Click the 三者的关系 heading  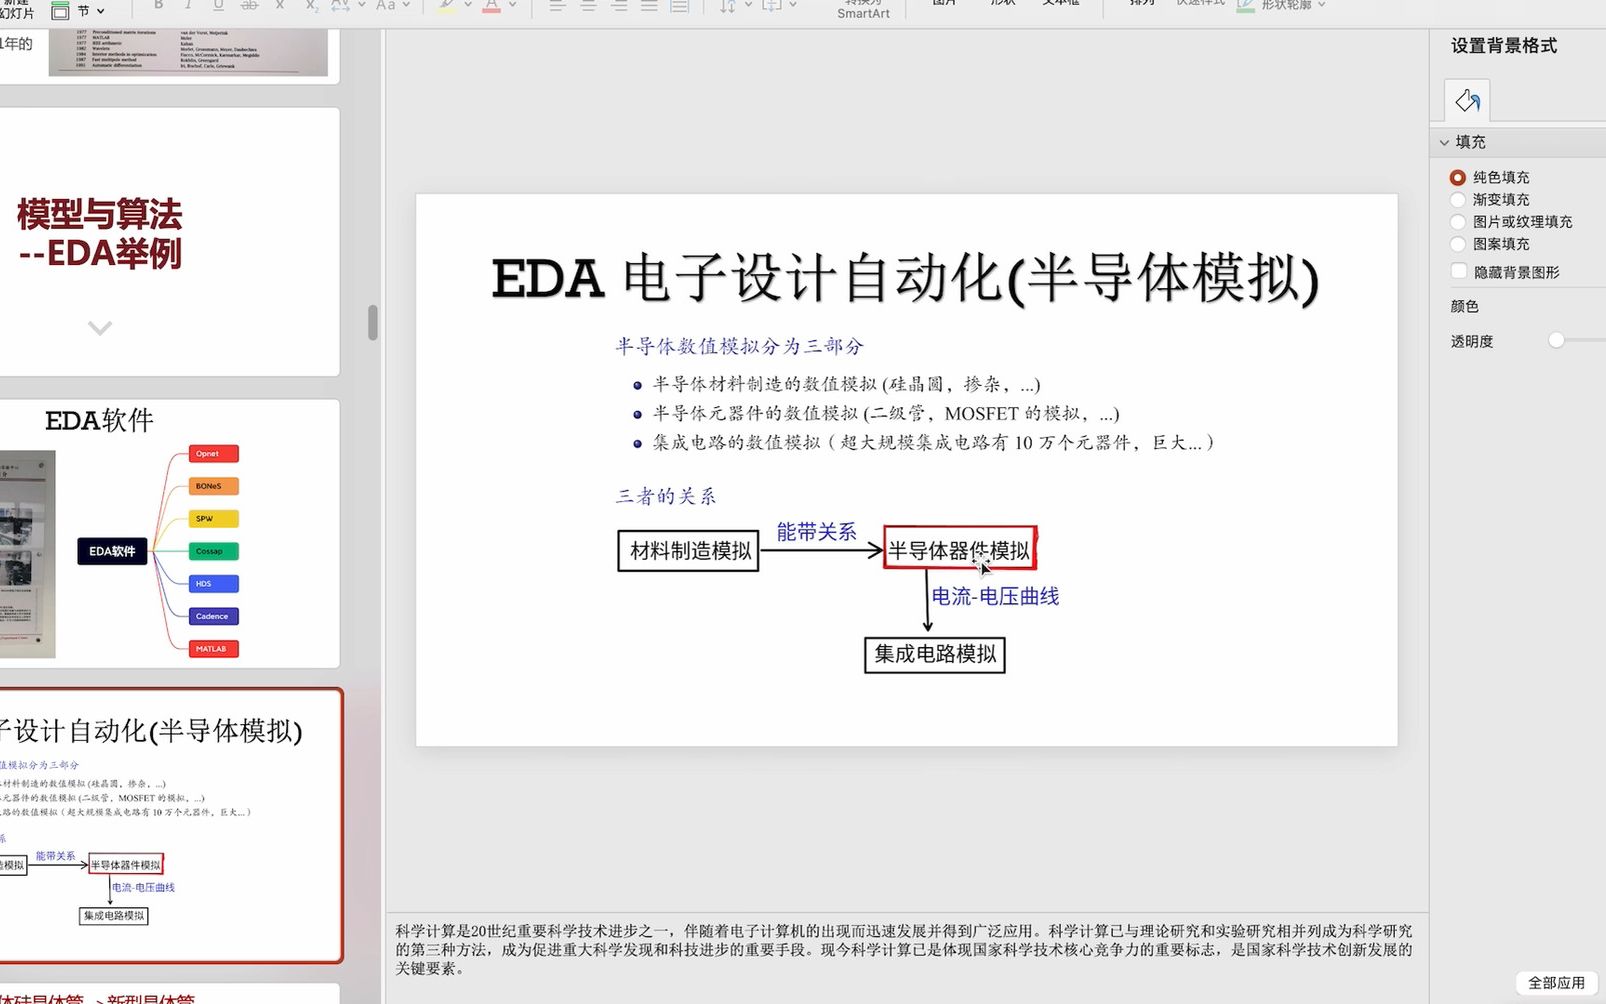666,496
